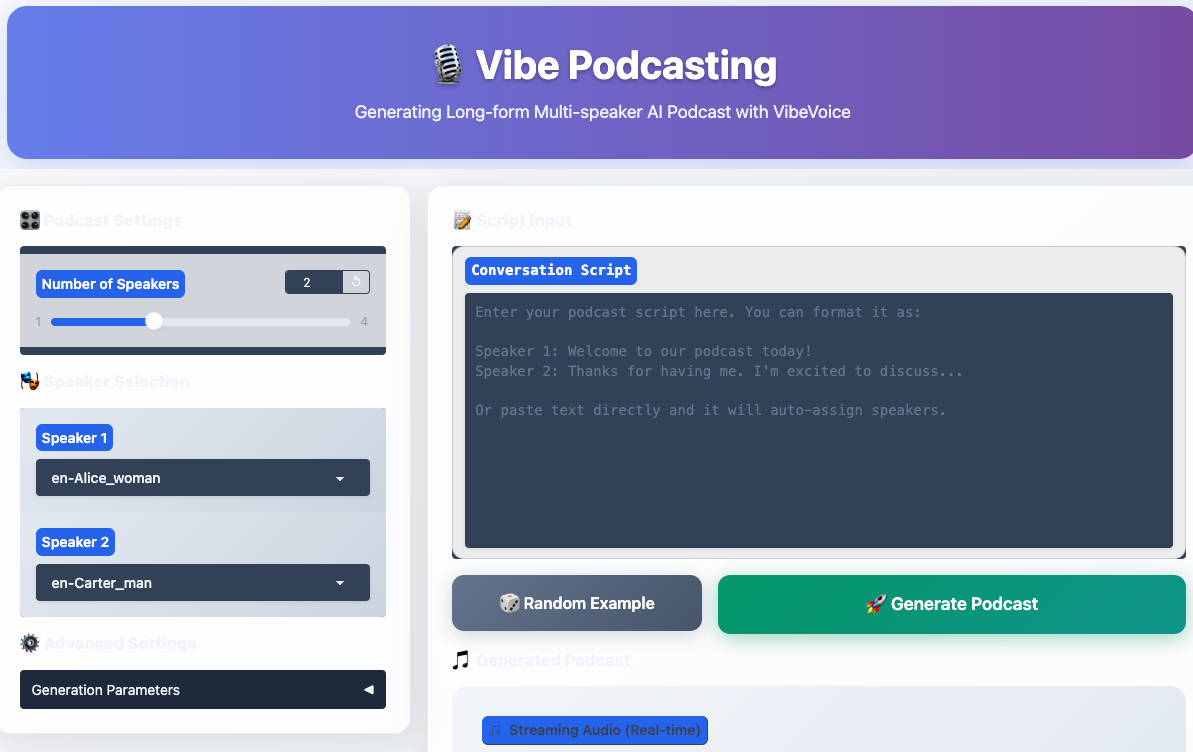Click the Script Input memo icon

462,221
